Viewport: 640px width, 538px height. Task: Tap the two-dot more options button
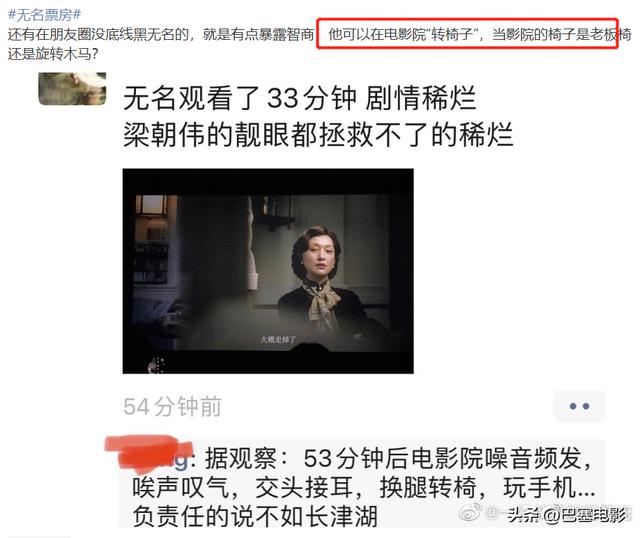(x=579, y=406)
